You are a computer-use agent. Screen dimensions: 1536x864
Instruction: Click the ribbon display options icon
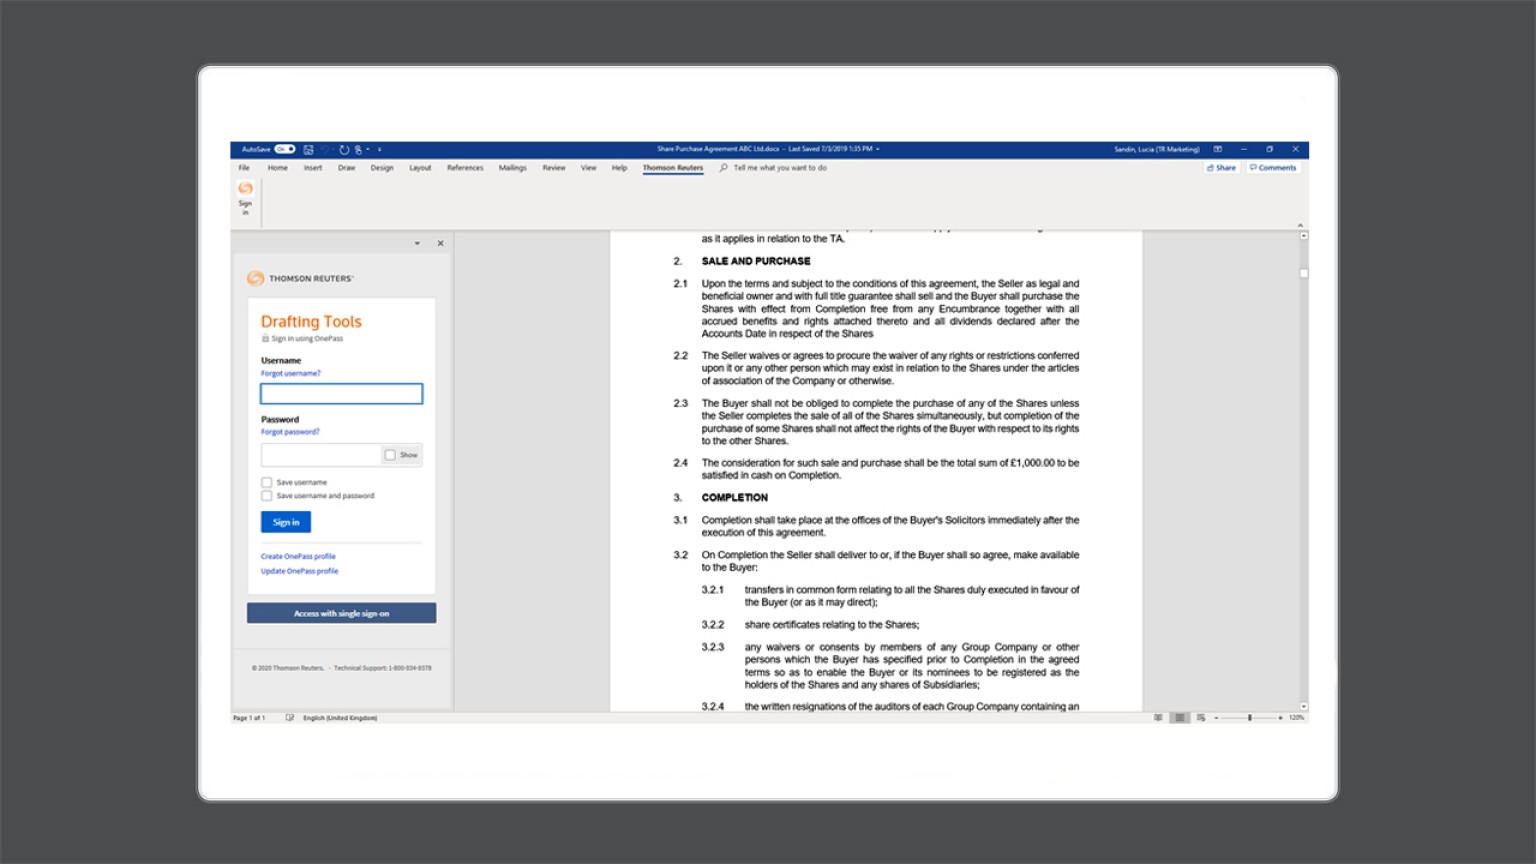pos(1216,149)
